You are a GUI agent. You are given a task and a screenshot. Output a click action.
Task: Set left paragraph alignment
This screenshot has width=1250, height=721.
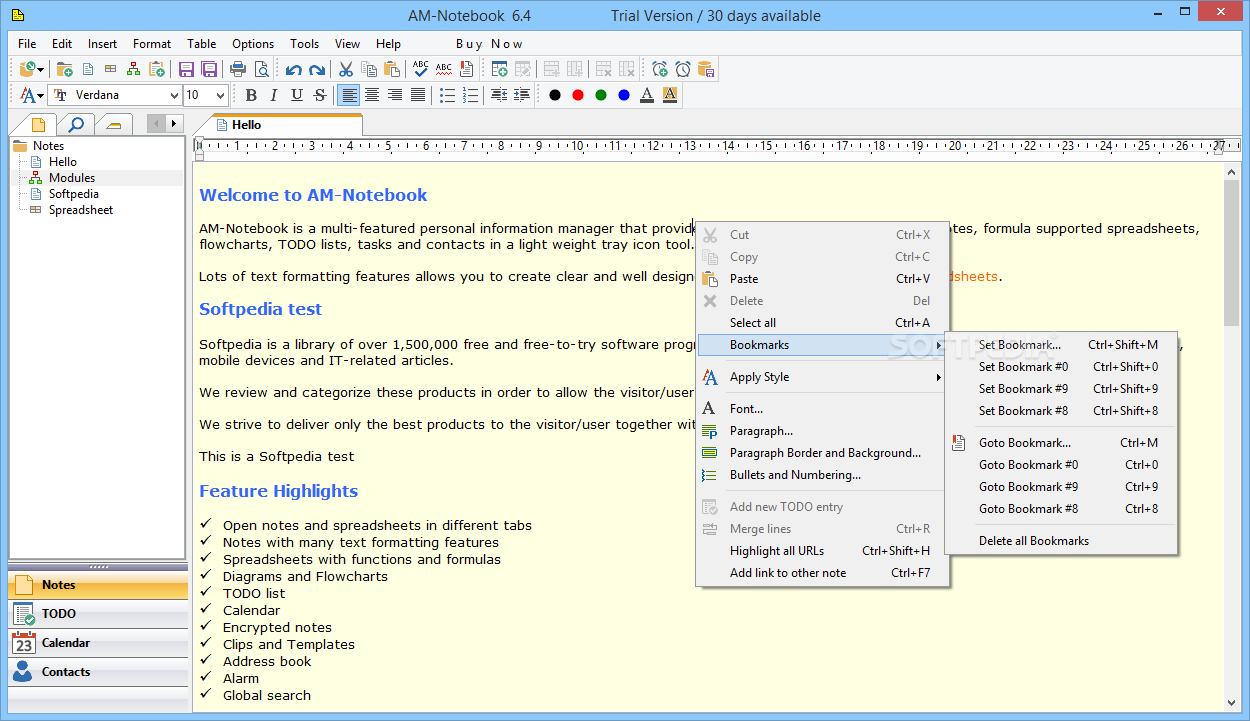pos(349,95)
